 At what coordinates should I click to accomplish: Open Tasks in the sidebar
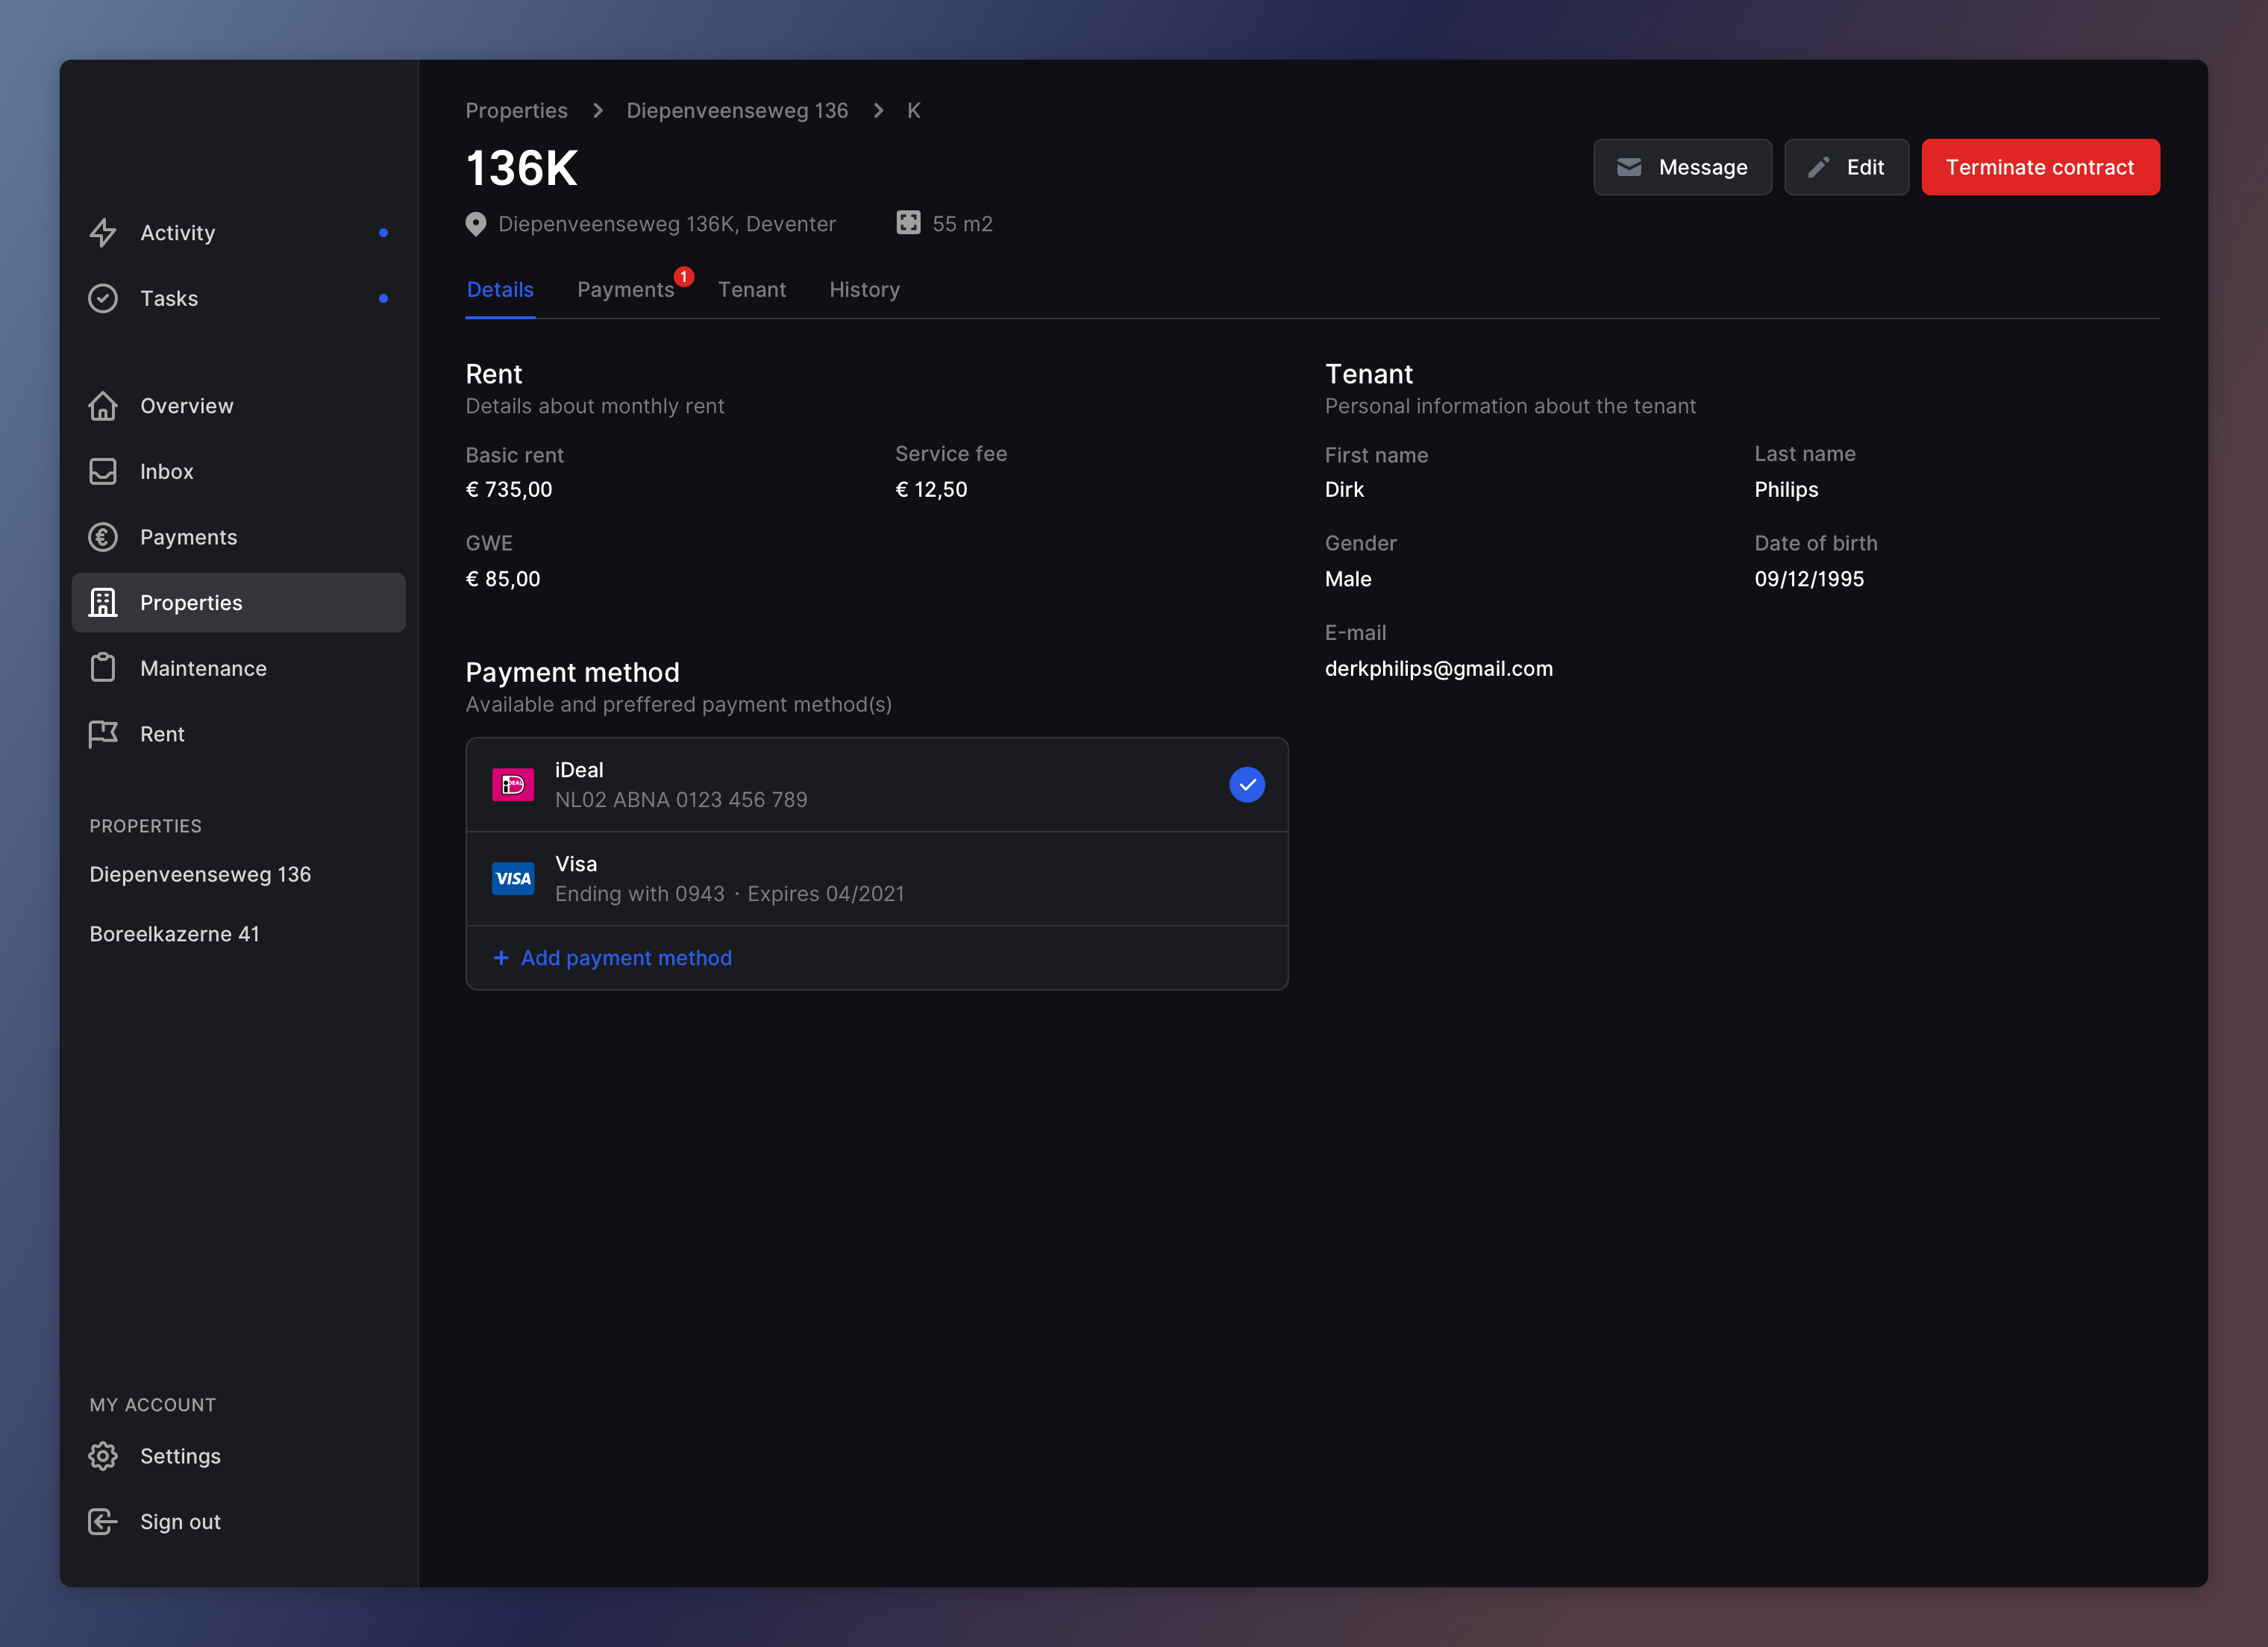239,298
